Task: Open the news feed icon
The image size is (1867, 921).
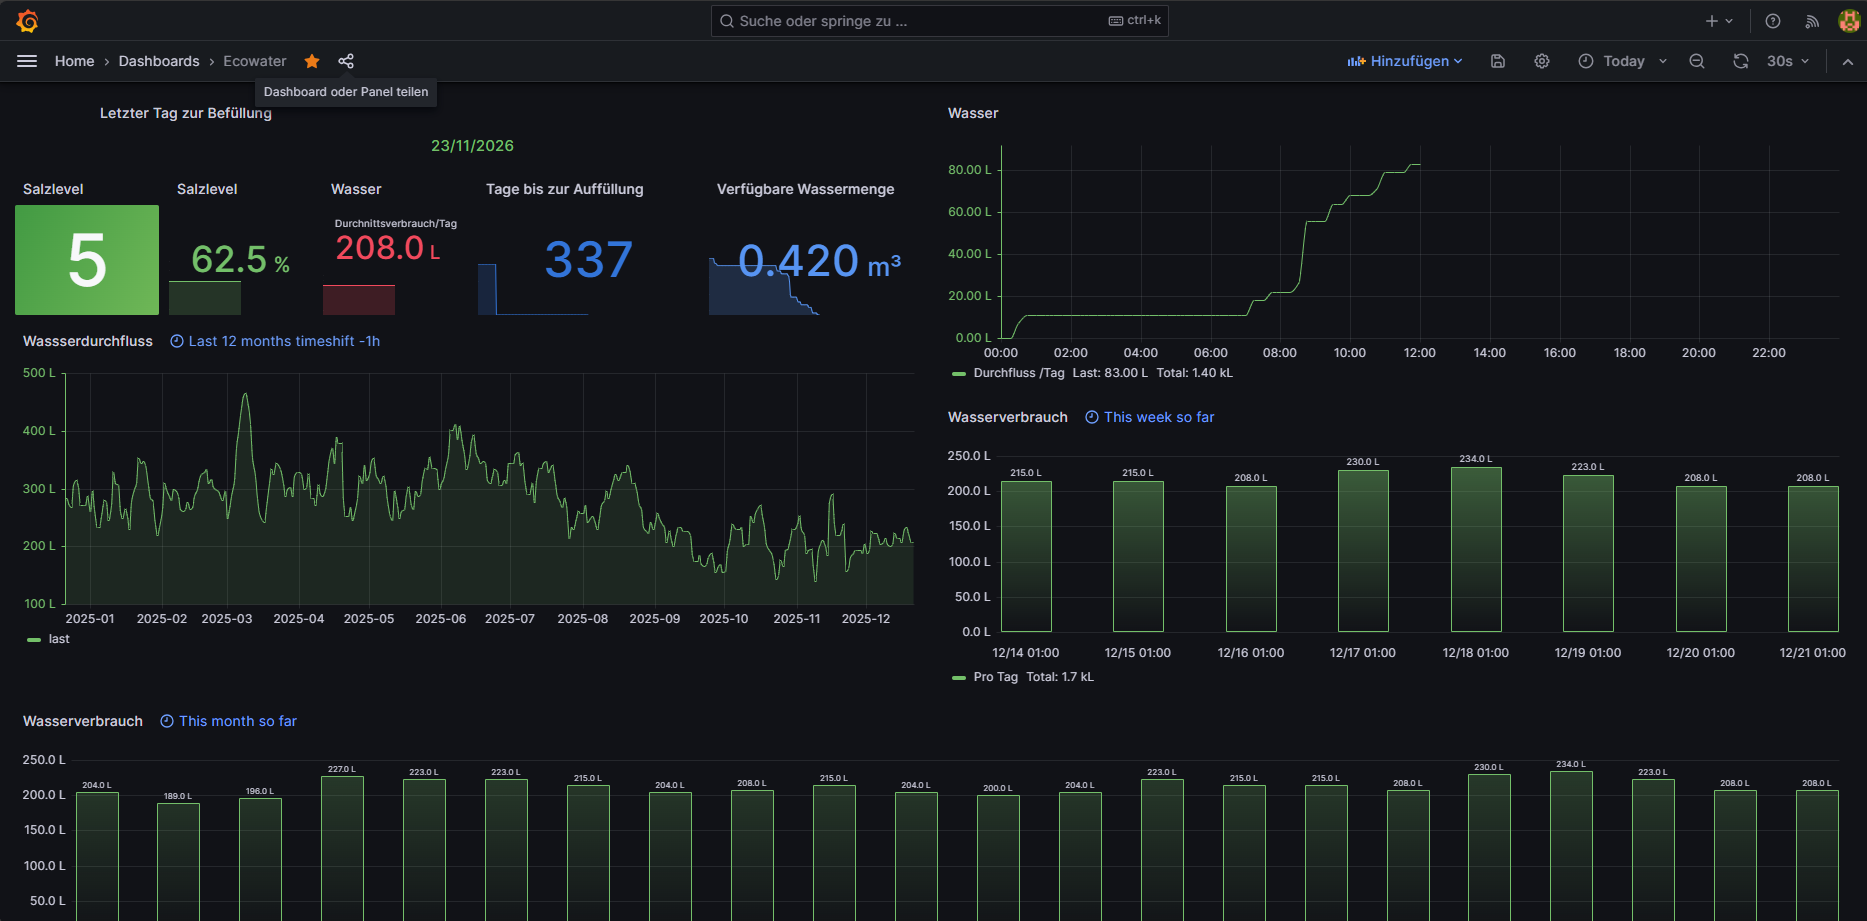Action: [x=1812, y=21]
